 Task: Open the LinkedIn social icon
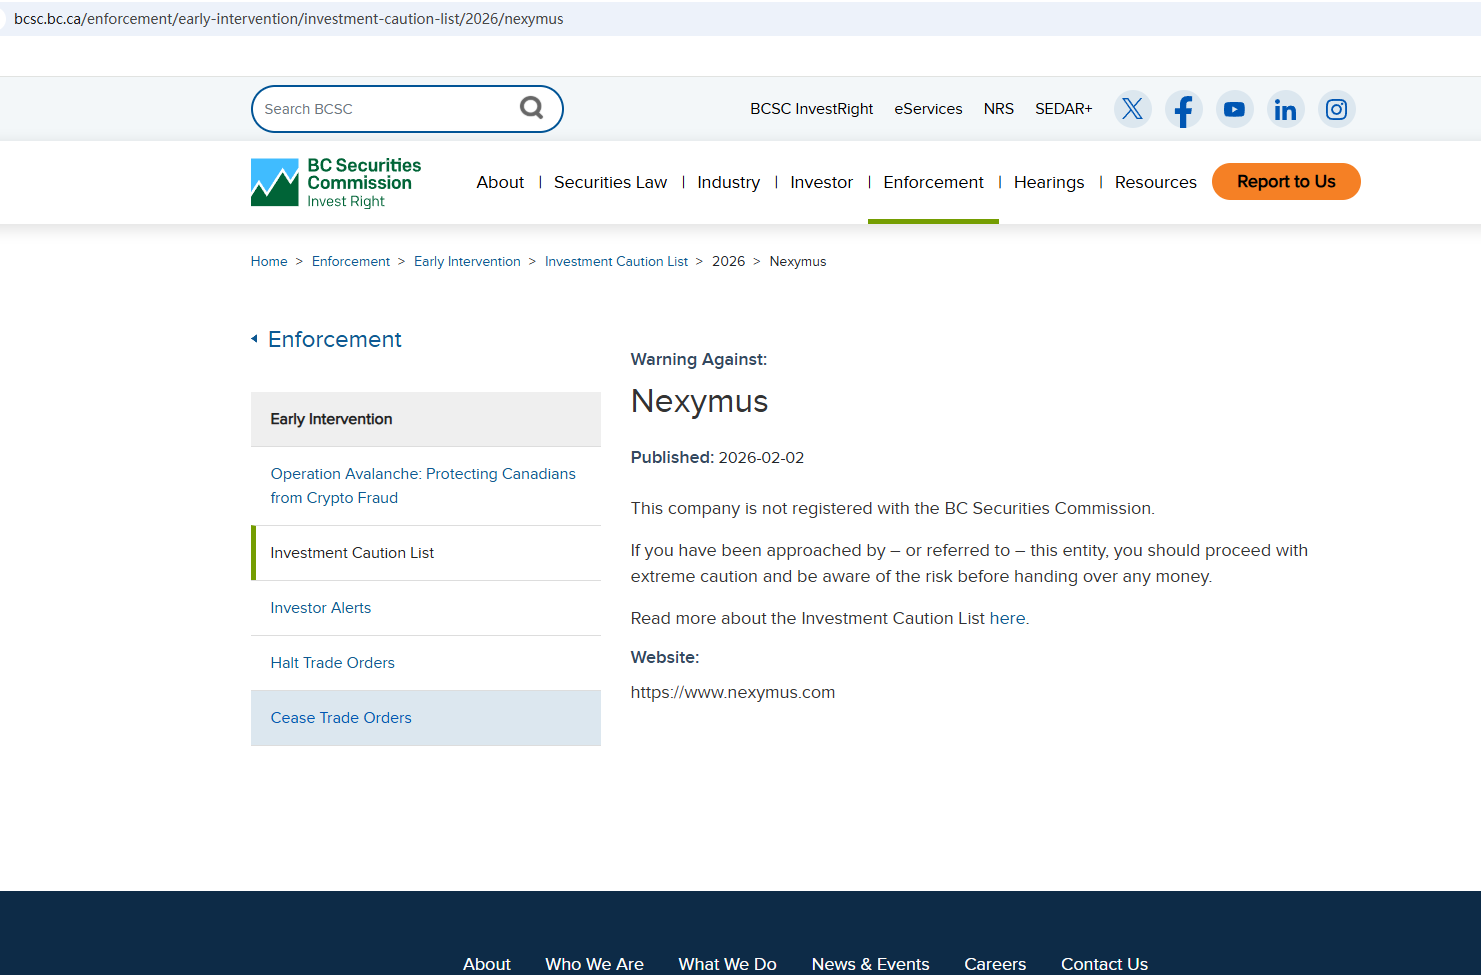[x=1285, y=109]
